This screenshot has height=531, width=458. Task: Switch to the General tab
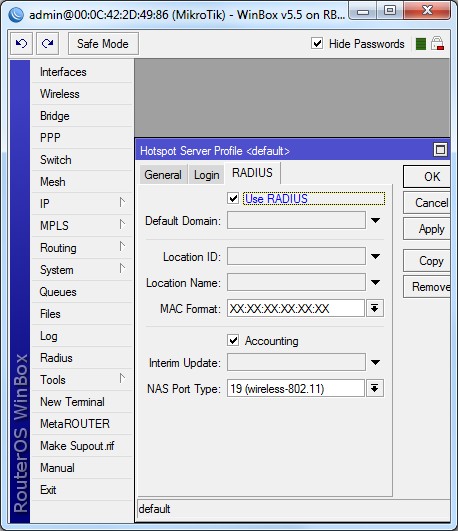163,175
